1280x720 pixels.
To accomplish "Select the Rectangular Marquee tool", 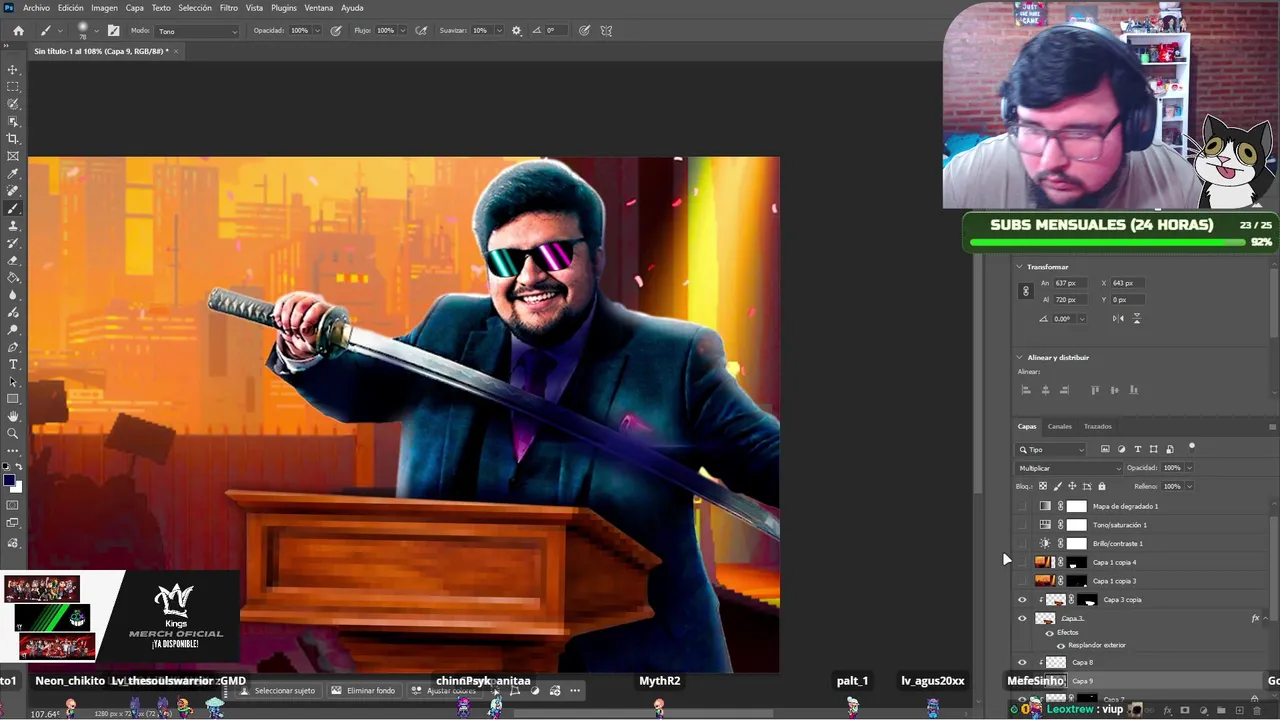I will (13, 87).
